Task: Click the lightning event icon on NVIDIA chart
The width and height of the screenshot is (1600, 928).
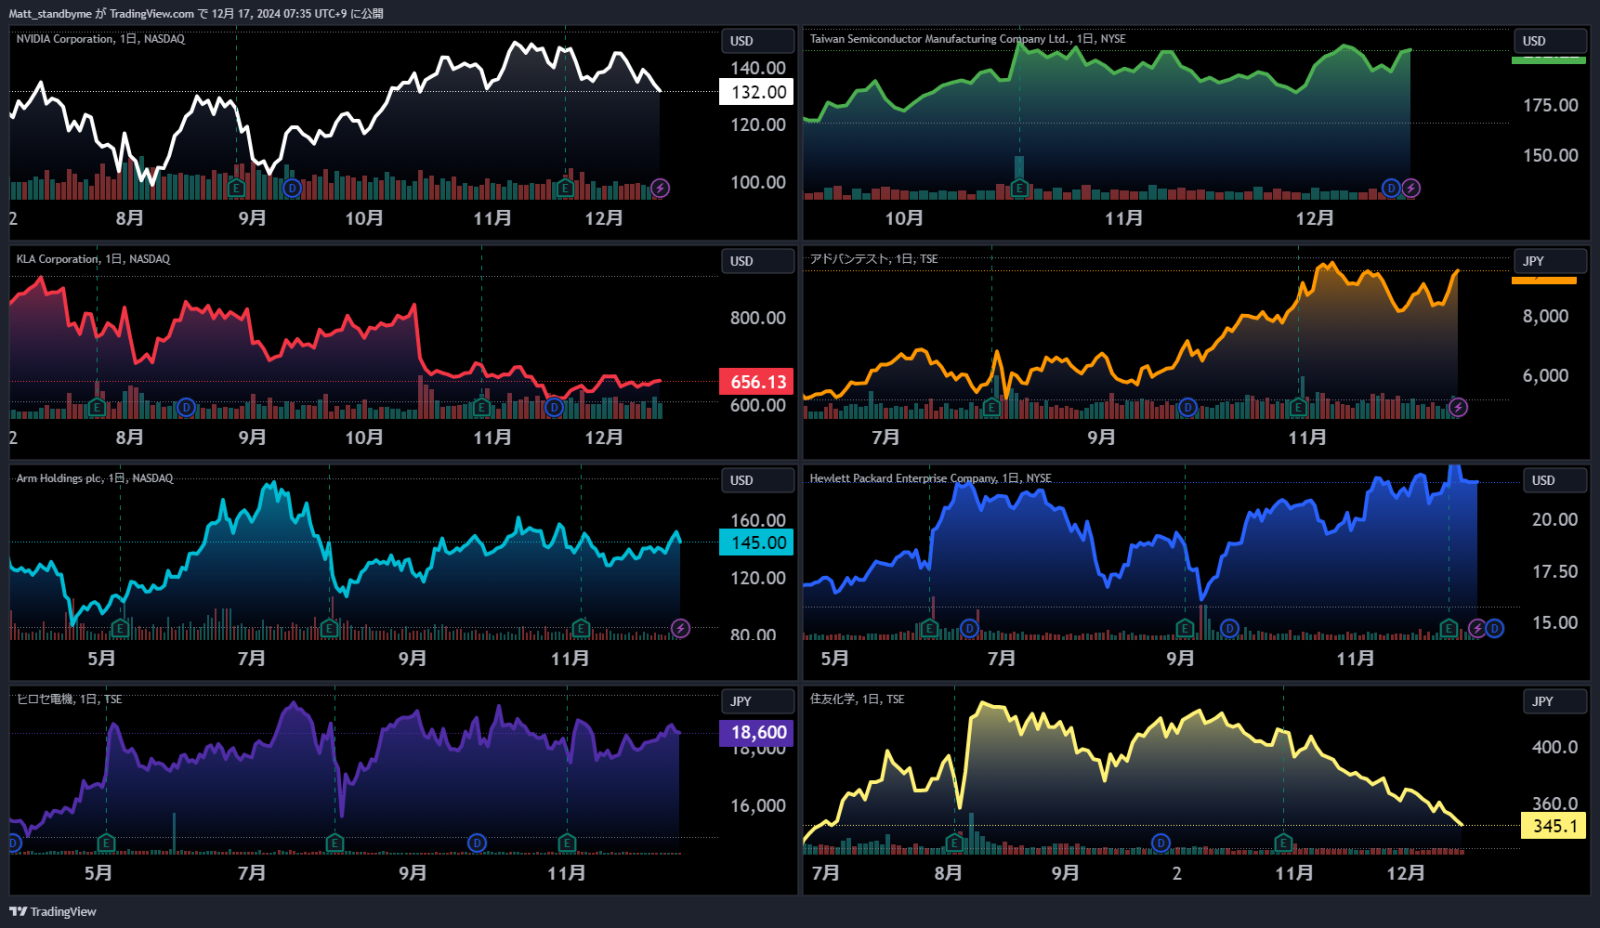Action: [660, 188]
